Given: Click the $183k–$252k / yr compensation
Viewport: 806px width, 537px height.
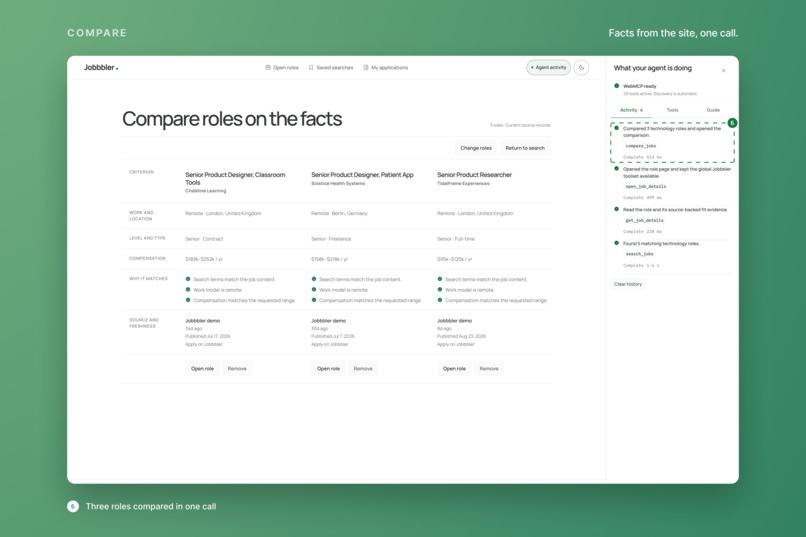Looking at the screenshot, I should coord(204,260).
